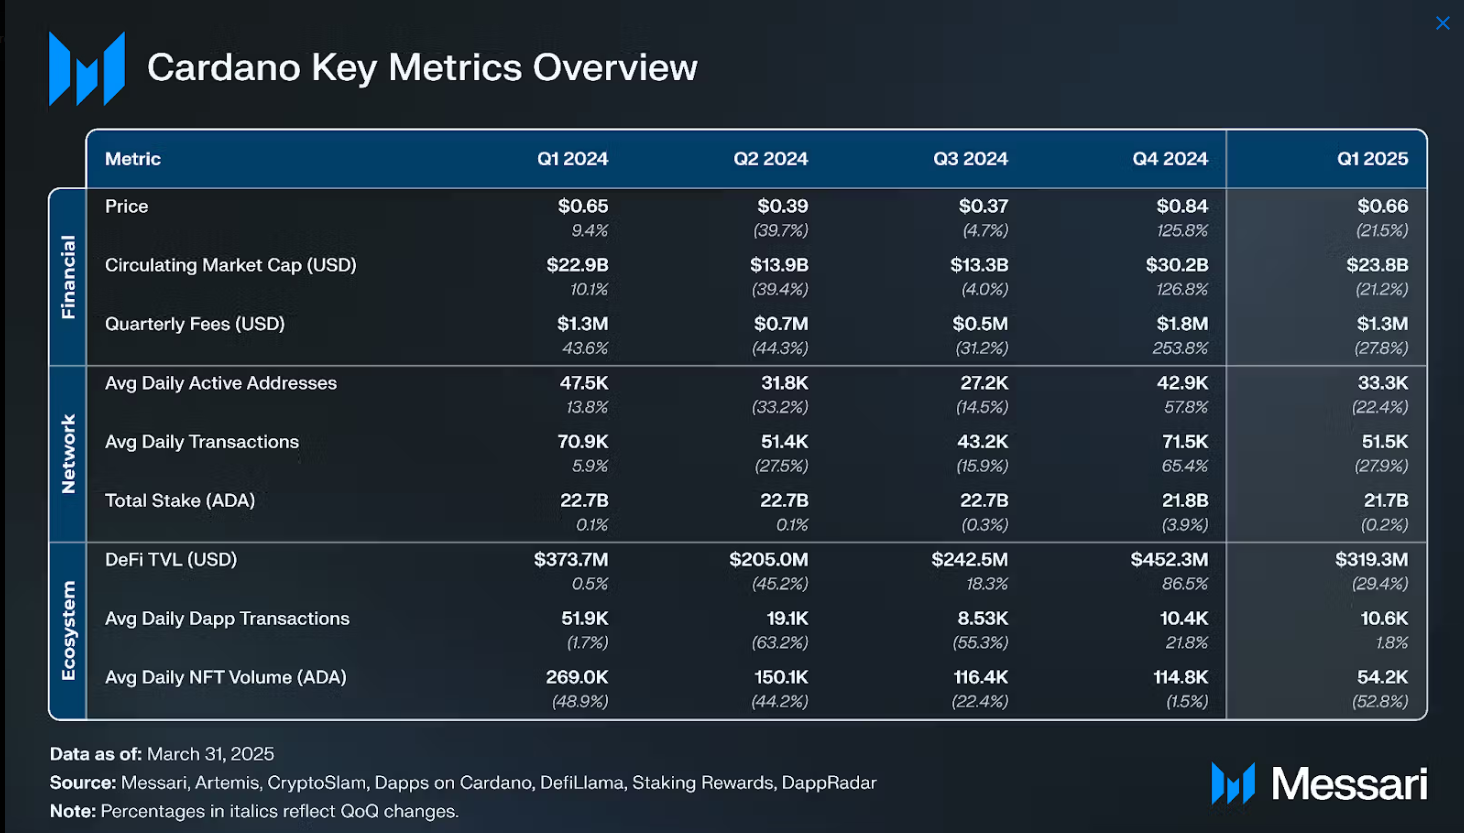Click the DeFi TVL (USD) row label

tap(171, 560)
